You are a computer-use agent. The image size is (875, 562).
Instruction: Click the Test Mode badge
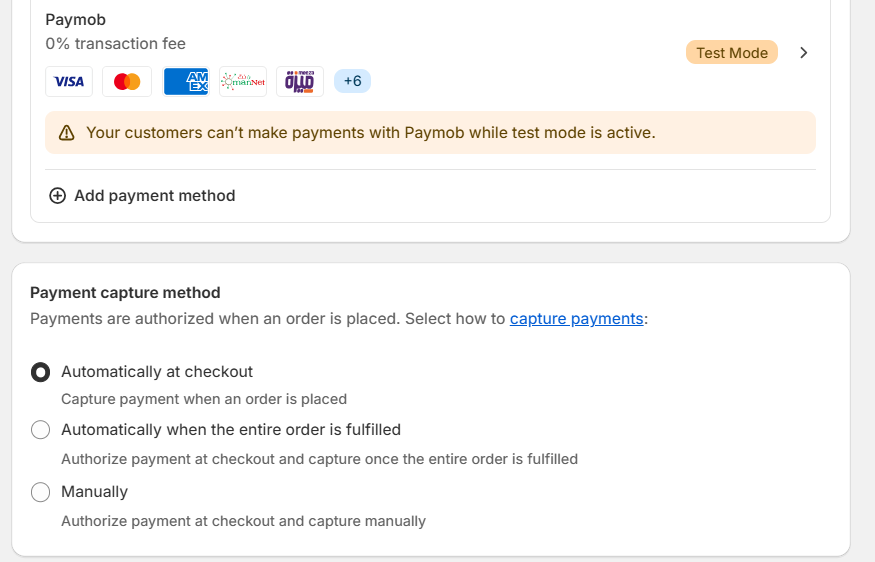coord(732,52)
